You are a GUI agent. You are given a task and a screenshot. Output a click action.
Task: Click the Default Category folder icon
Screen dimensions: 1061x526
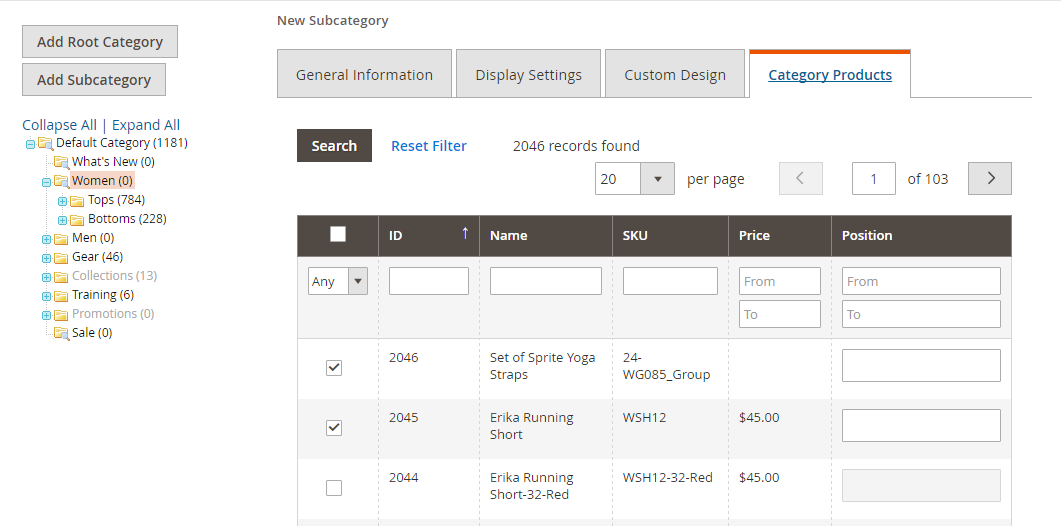pyautogui.click(x=45, y=143)
